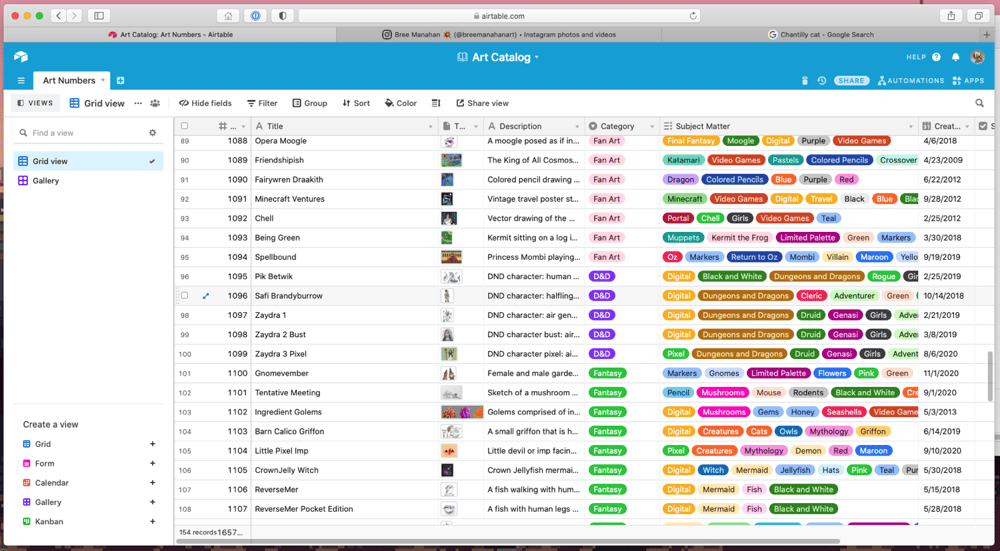The width and height of the screenshot is (1000, 551).
Task: Expand record 1096 Safi Brandyburrow
Action: pyautogui.click(x=206, y=296)
